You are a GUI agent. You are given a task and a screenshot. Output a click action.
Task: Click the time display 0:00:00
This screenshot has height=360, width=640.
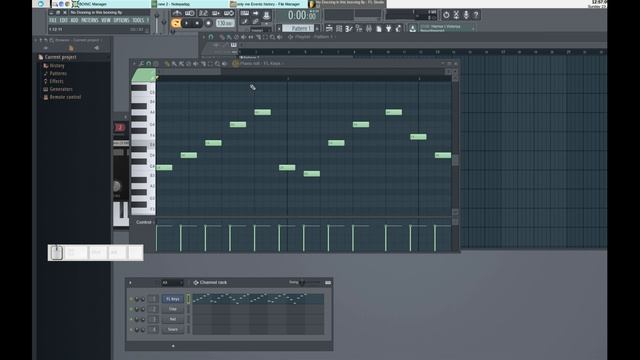(x=301, y=16)
